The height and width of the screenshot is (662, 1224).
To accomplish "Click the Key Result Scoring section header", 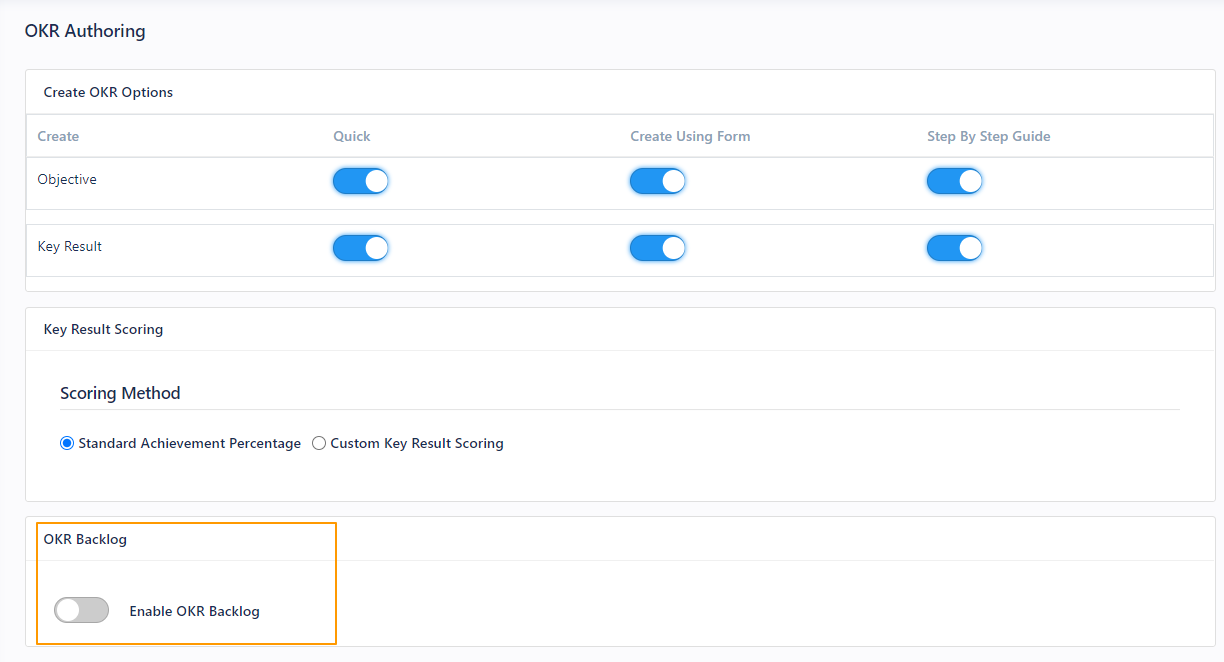I will coord(103,328).
